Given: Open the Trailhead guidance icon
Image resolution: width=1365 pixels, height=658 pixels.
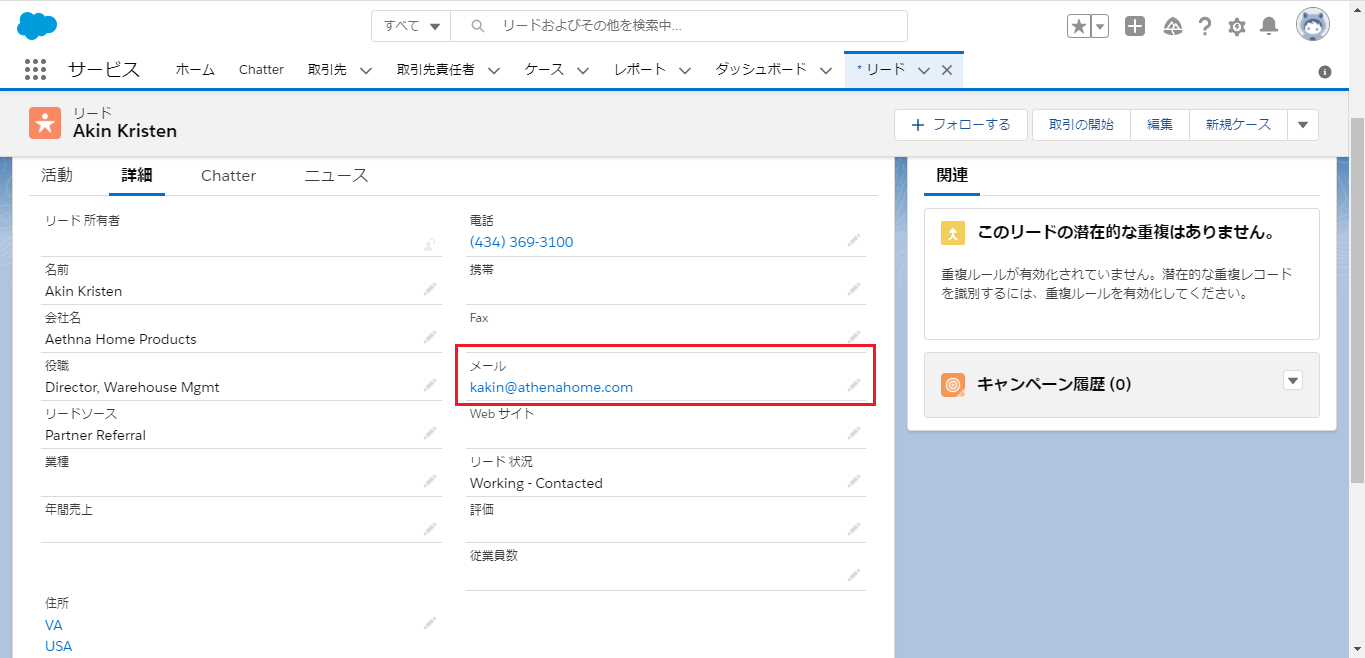Looking at the screenshot, I should (1173, 27).
